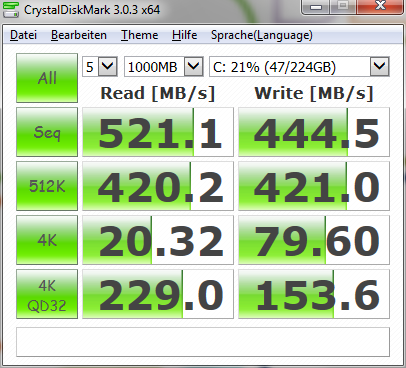The image size is (406, 368).
Task: Click the Read [MB/s] column header
Action: tap(158, 93)
